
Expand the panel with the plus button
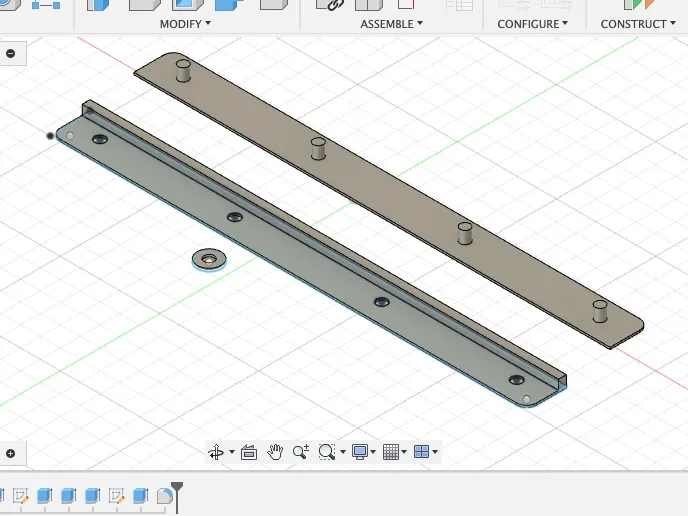pos(11,453)
